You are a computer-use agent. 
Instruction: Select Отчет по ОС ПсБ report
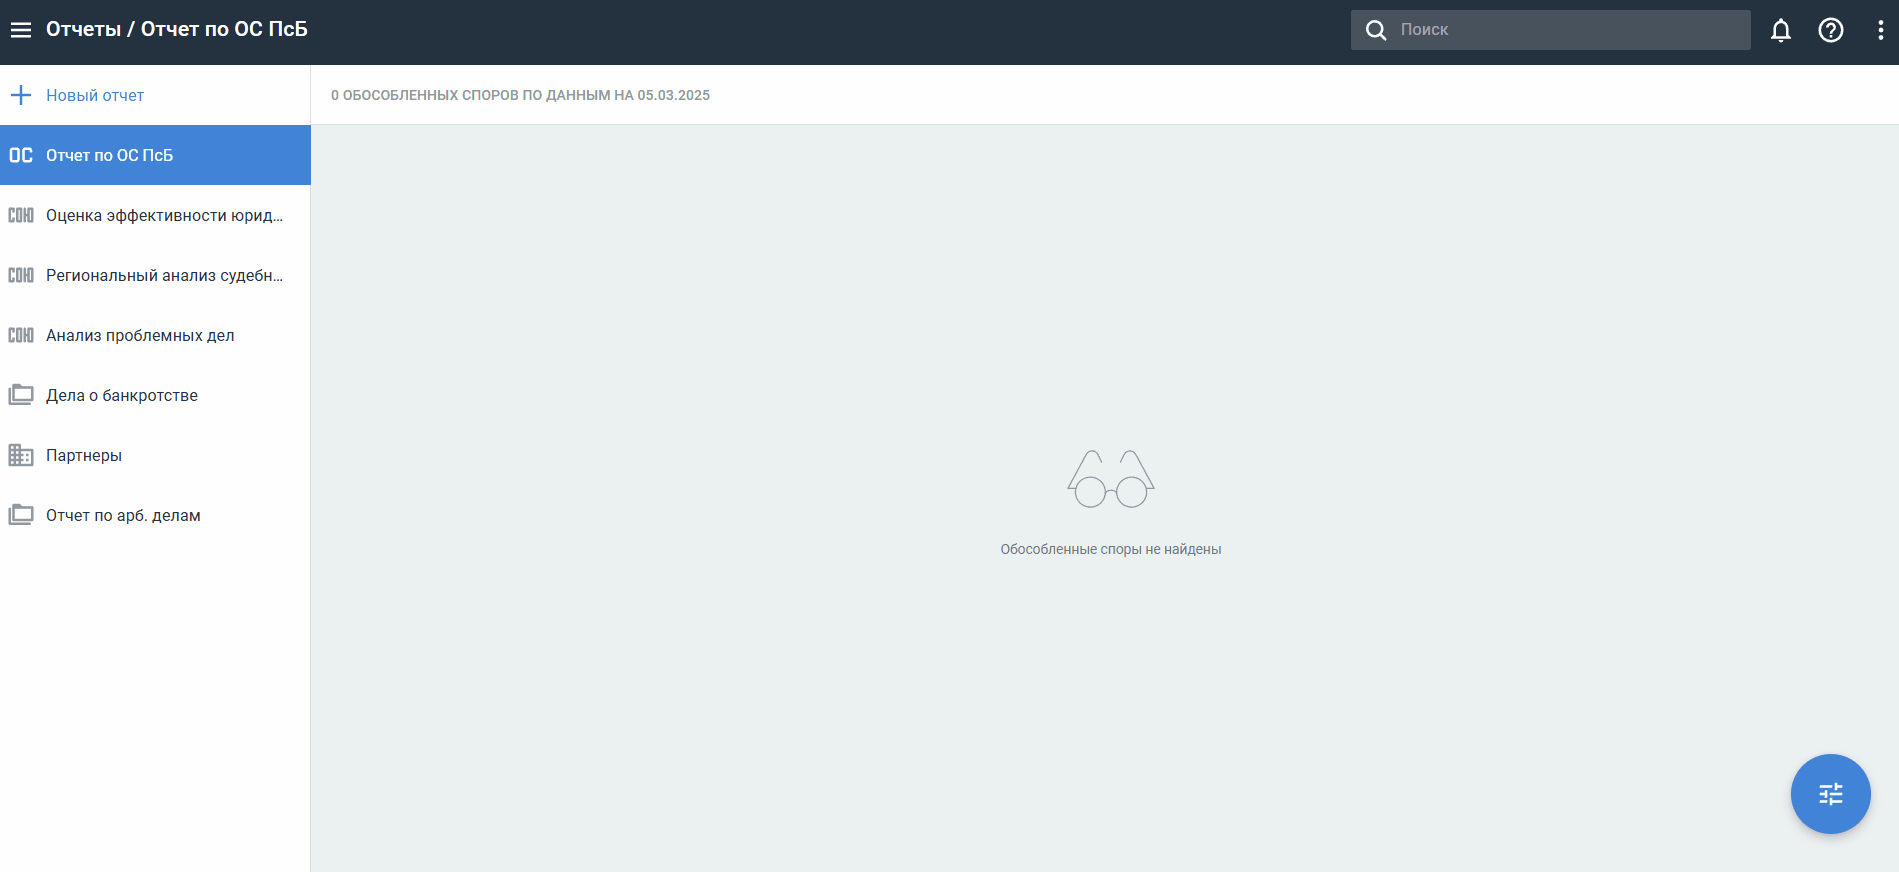tap(110, 155)
